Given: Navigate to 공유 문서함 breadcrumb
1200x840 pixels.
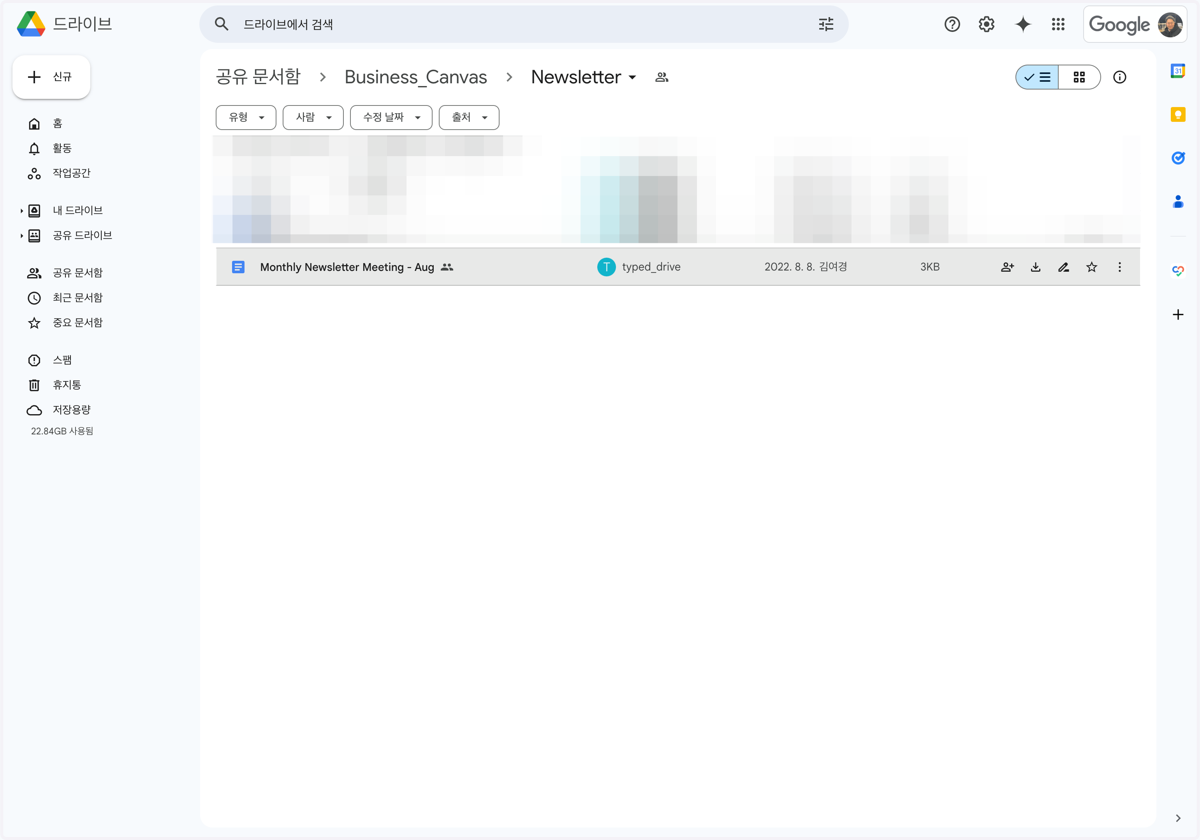Looking at the screenshot, I should tap(258, 77).
